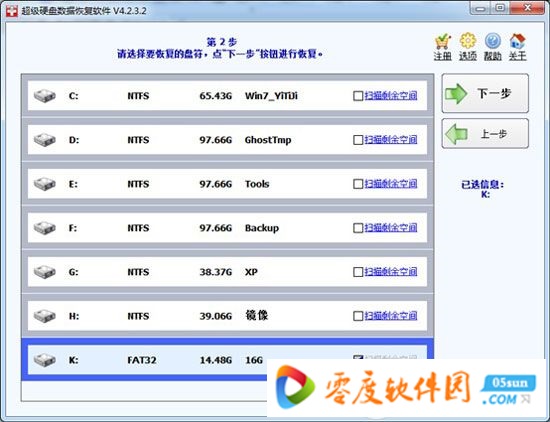Click the 39.06G size value
This screenshot has width=550, height=422.
216,316
